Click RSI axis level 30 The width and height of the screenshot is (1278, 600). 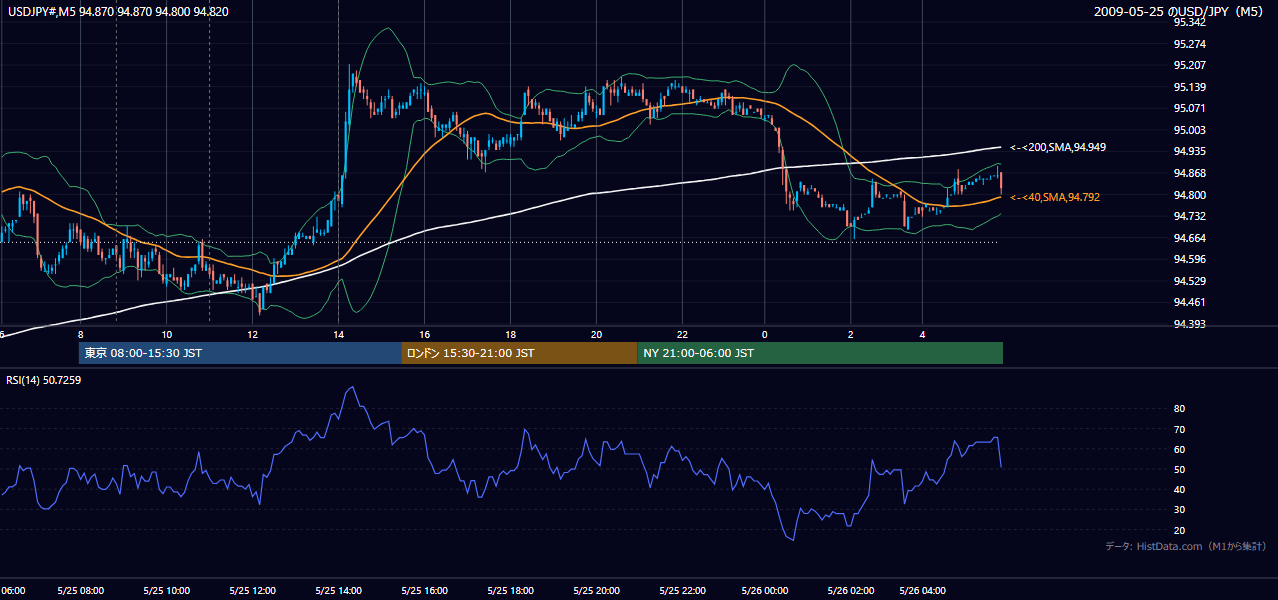(x=1179, y=510)
